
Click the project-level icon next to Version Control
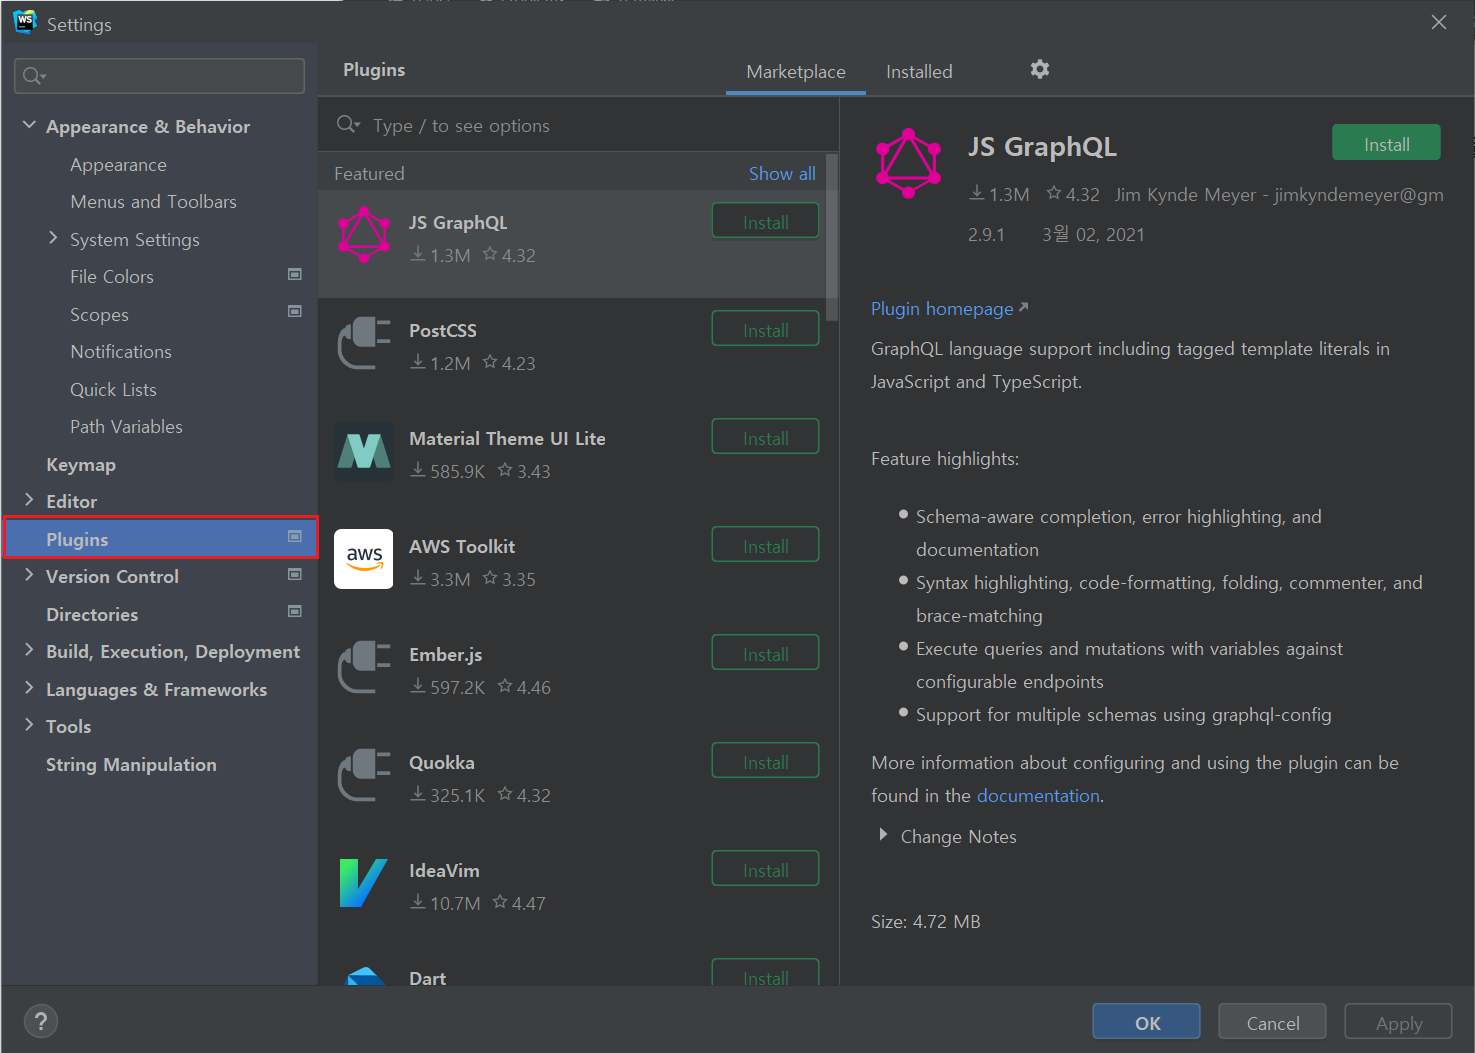click(295, 574)
